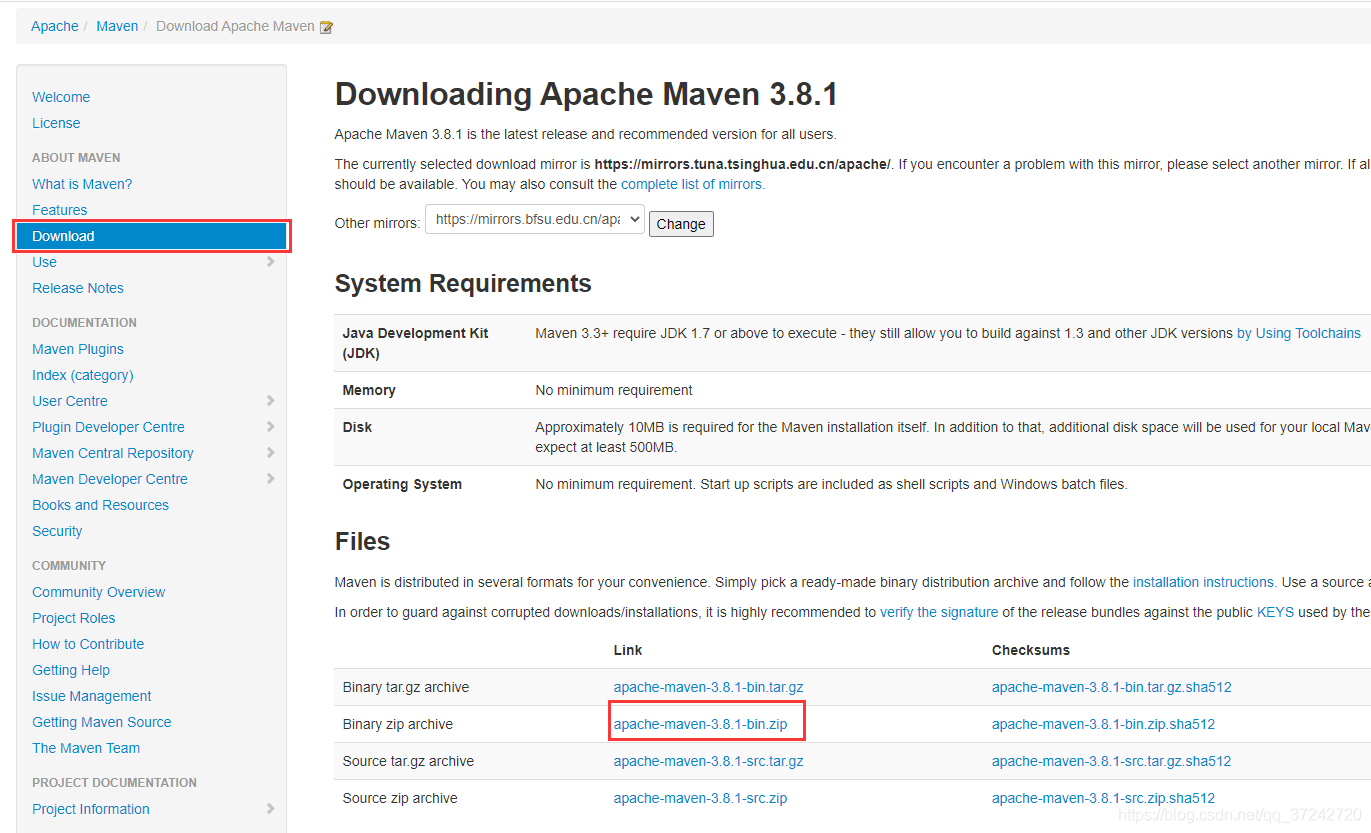Download apache-maven-3.8.1-src.zip
The width and height of the screenshot is (1371, 833).
700,798
